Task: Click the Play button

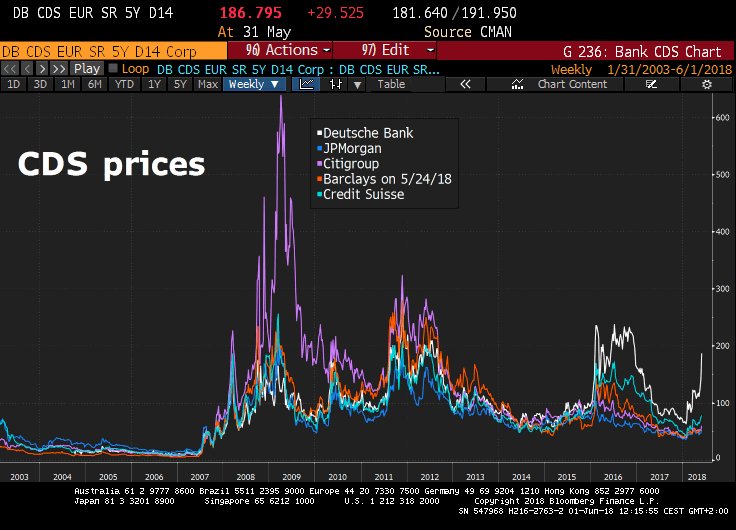Action: pyautogui.click(x=87, y=69)
